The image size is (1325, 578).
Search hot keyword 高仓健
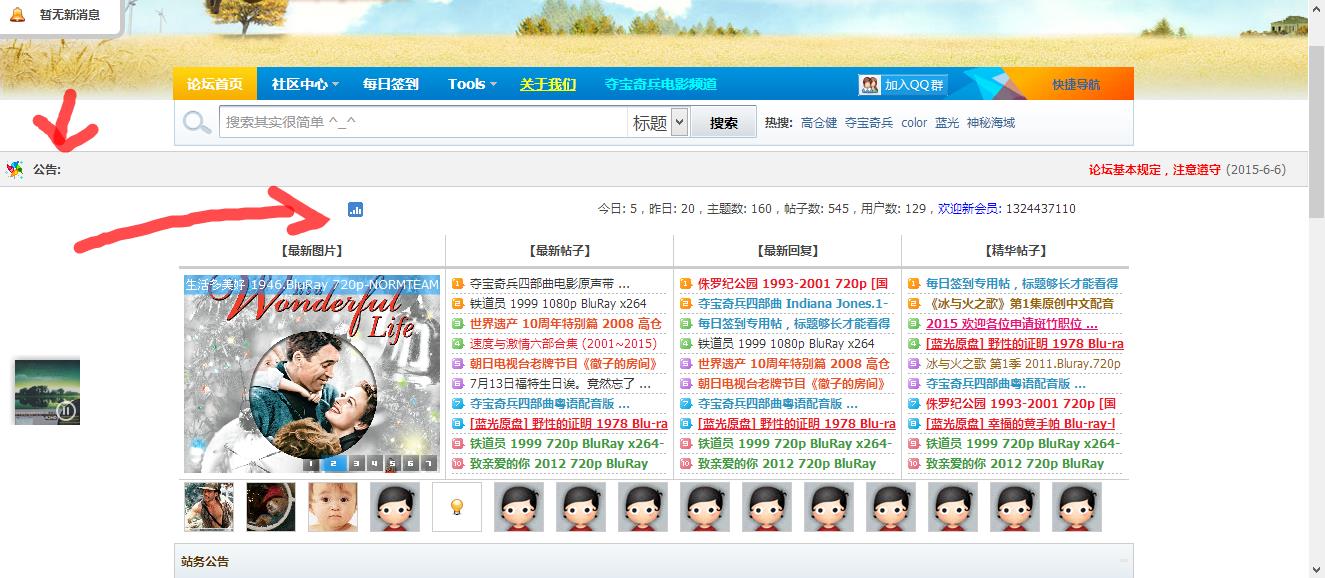(x=819, y=123)
